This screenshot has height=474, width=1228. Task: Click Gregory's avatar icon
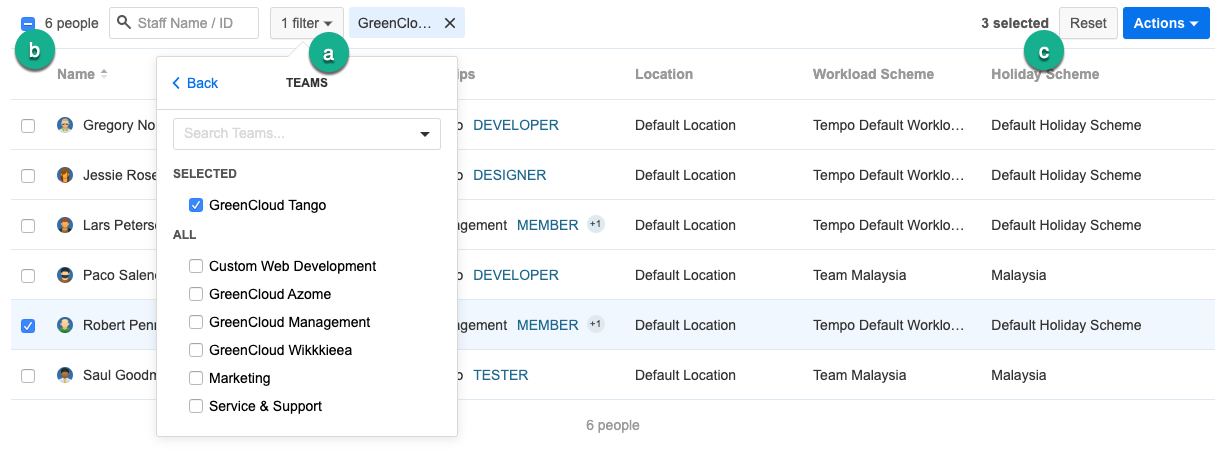[65, 125]
